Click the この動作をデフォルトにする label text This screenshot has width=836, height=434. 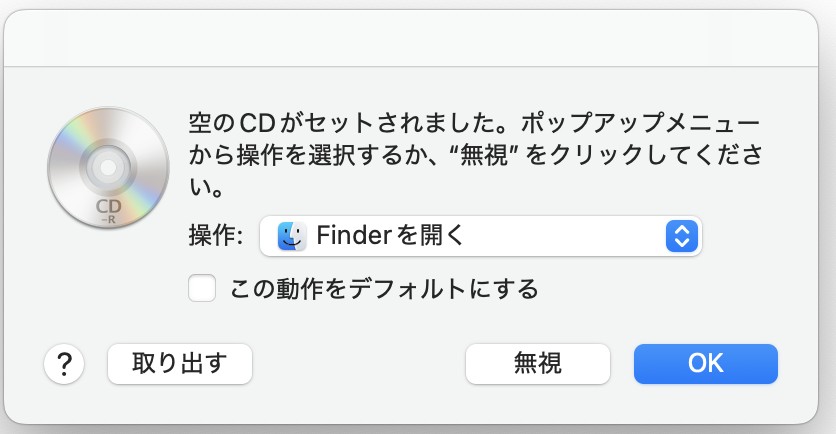click(x=384, y=288)
